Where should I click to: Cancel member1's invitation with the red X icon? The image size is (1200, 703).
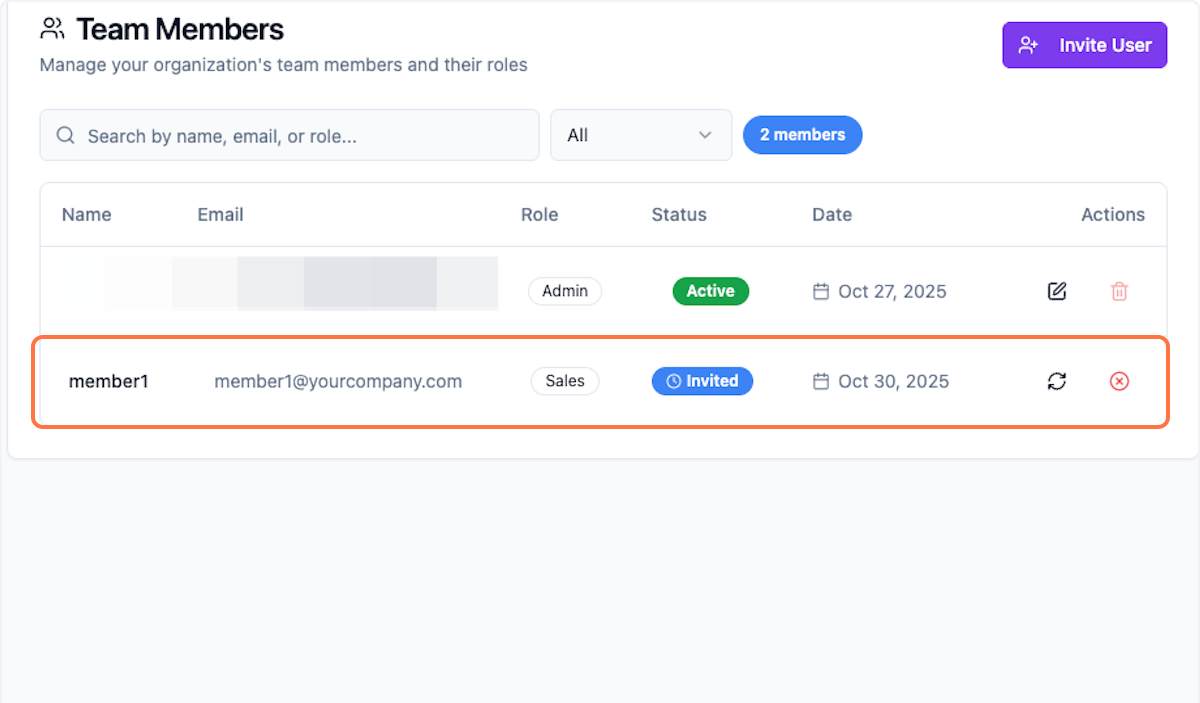point(1119,381)
